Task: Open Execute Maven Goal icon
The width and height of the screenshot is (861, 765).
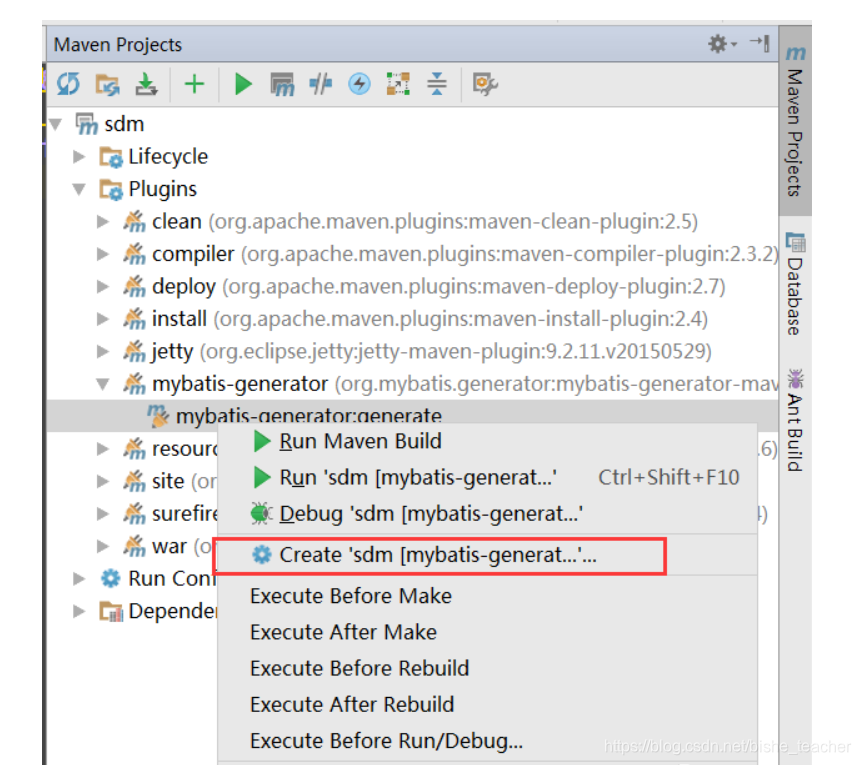Action: click(282, 84)
